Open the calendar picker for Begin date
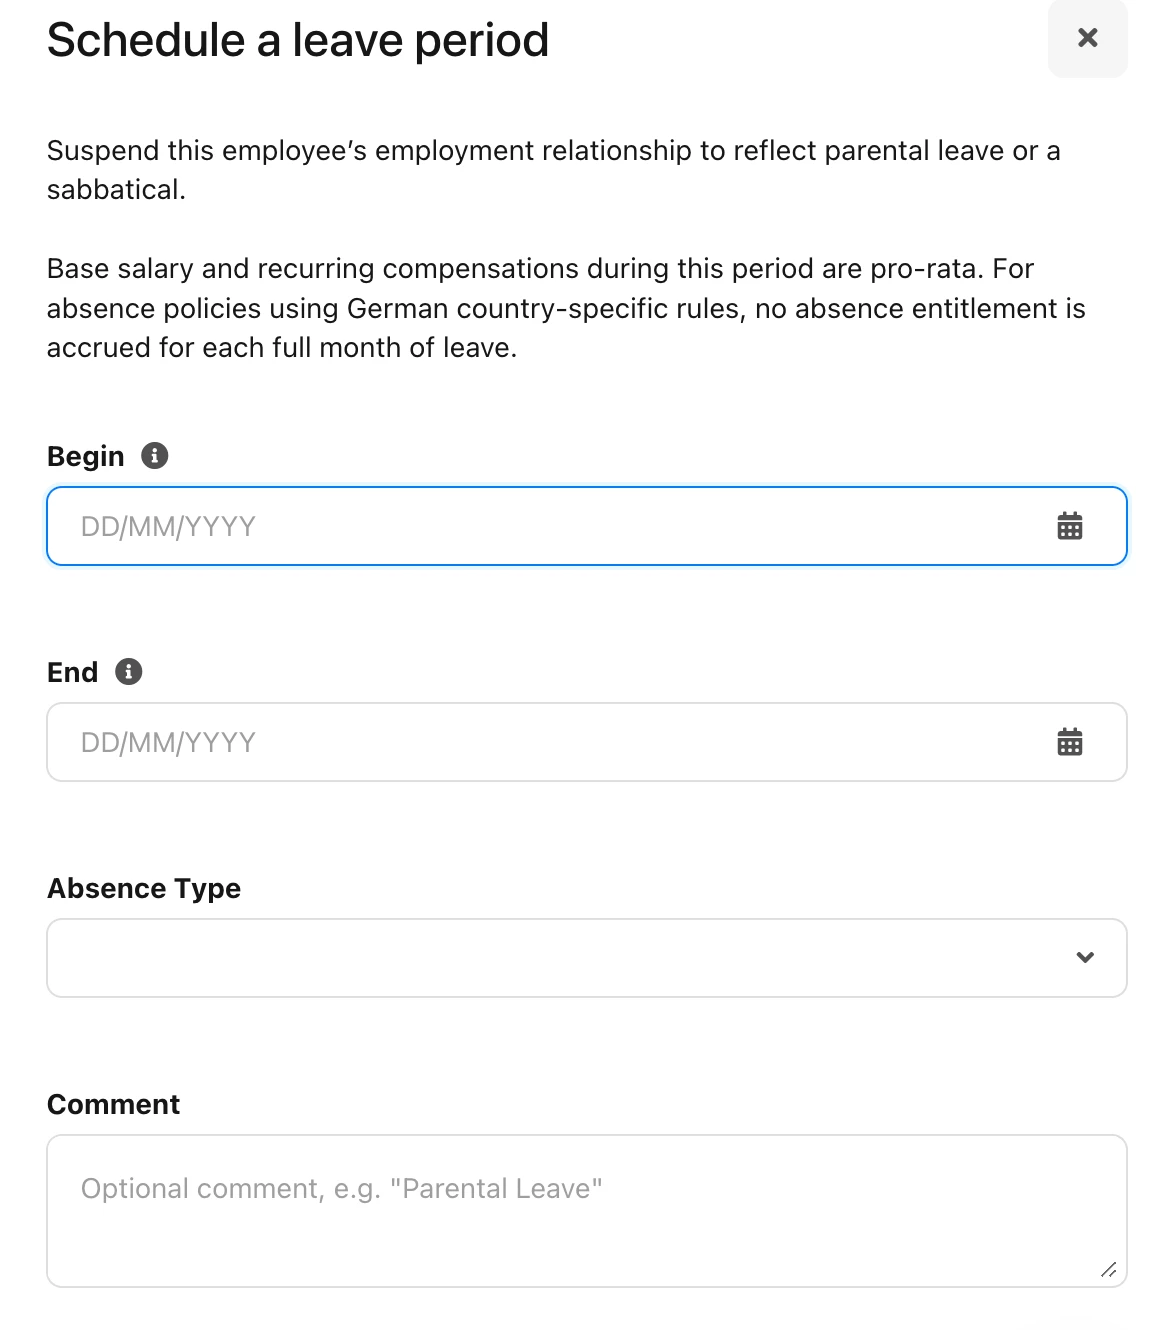The width and height of the screenshot is (1170, 1330). click(1070, 526)
